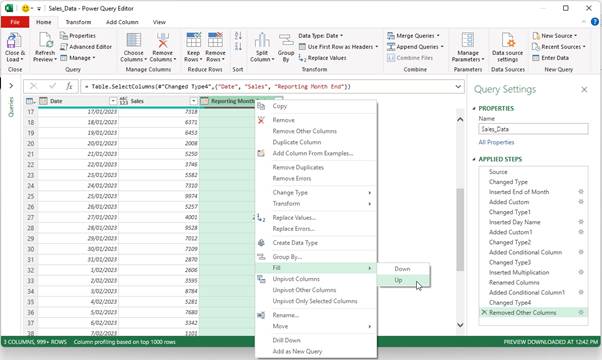Image resolution: width=602 pixels, height=360 pixels.
Task: Click the Keep Rows icon
Action: [193, 40]
